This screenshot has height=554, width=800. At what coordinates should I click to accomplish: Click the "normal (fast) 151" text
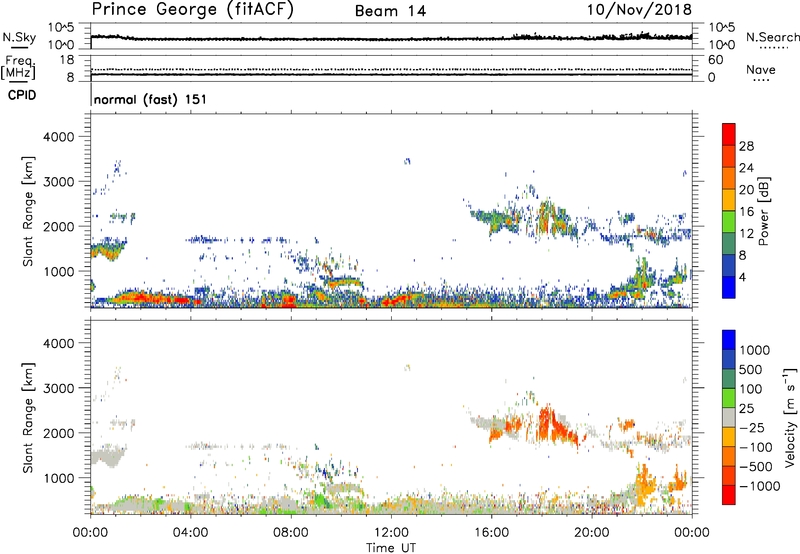[x=150, y=99]
